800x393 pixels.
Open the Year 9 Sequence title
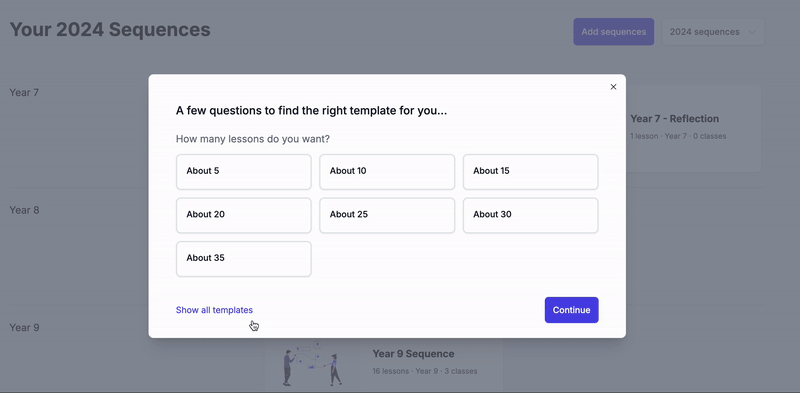[x=413, y=354]
